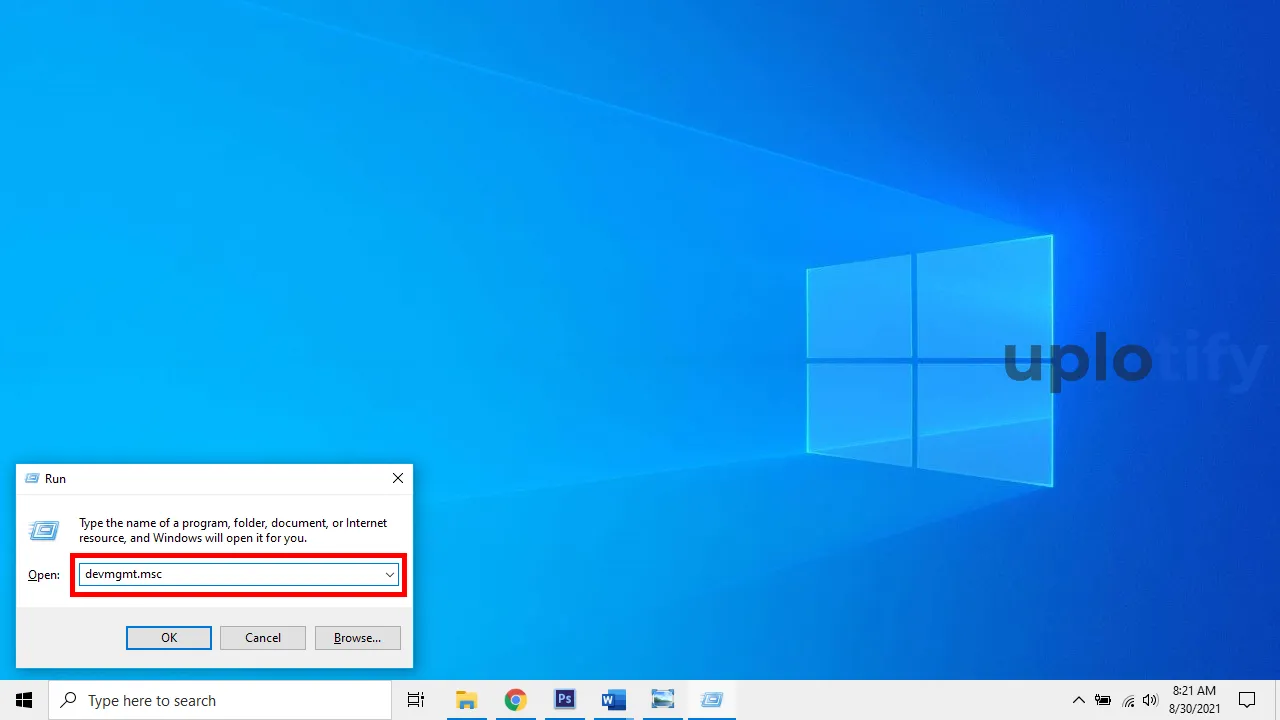Launch File Explorer from the taskbar
The width and height of the screenshot is (1280, 720).
[466, 700]
